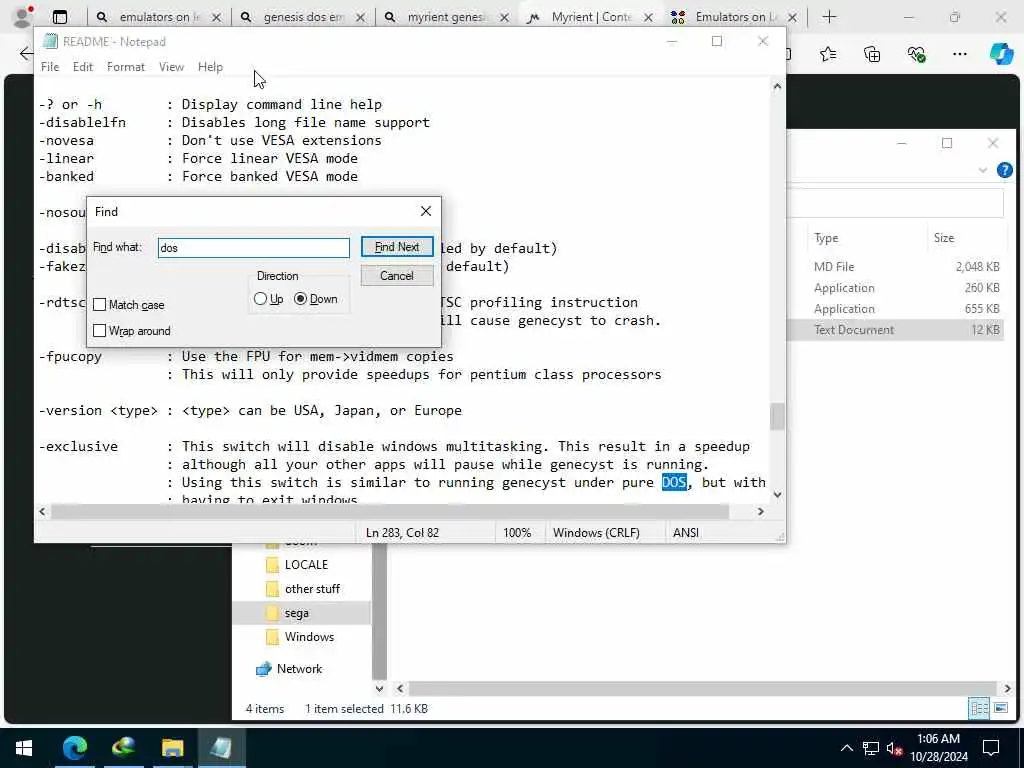Switch to 'Emulators on' last browser tab
This screenshot has height=768, width=1024.
(x=735, y=17)
